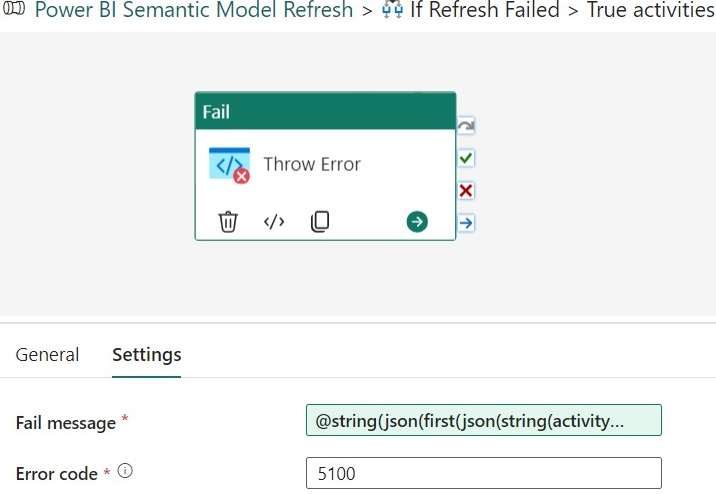The width and height of the screenshot is (716, 494).
Task: Click the green arrow to add activity
Action: (417, 222)
